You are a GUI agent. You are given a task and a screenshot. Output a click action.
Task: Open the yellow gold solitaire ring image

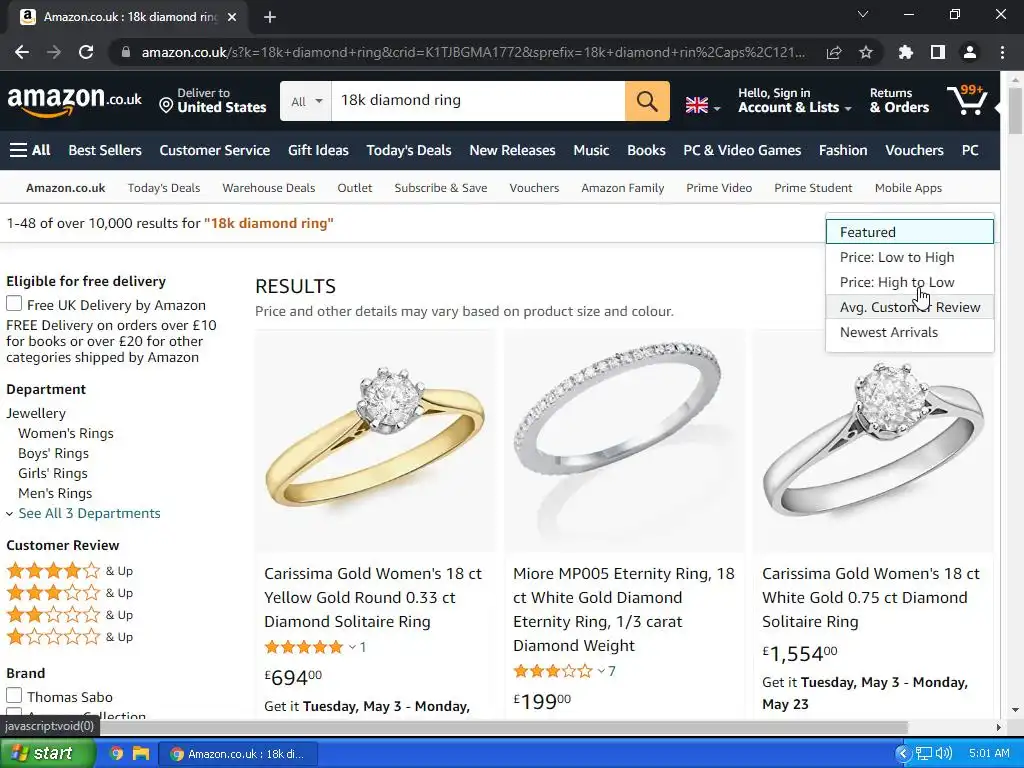coord(375,441)
